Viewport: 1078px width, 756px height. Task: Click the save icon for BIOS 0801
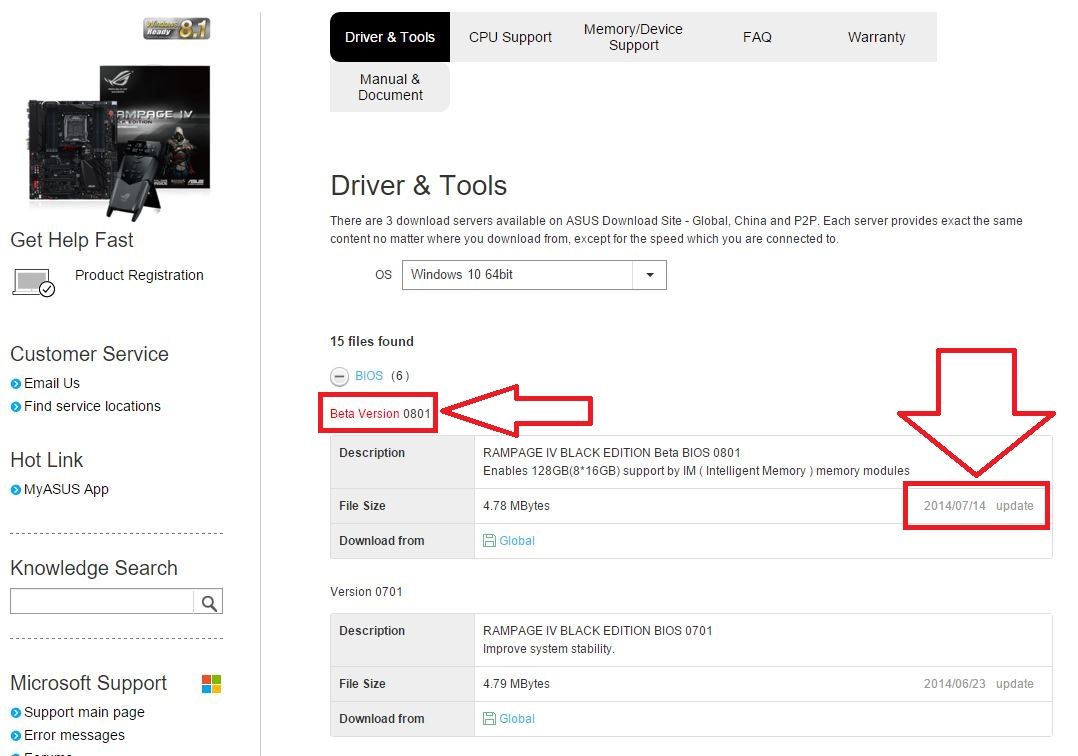(x=489, y=541)
